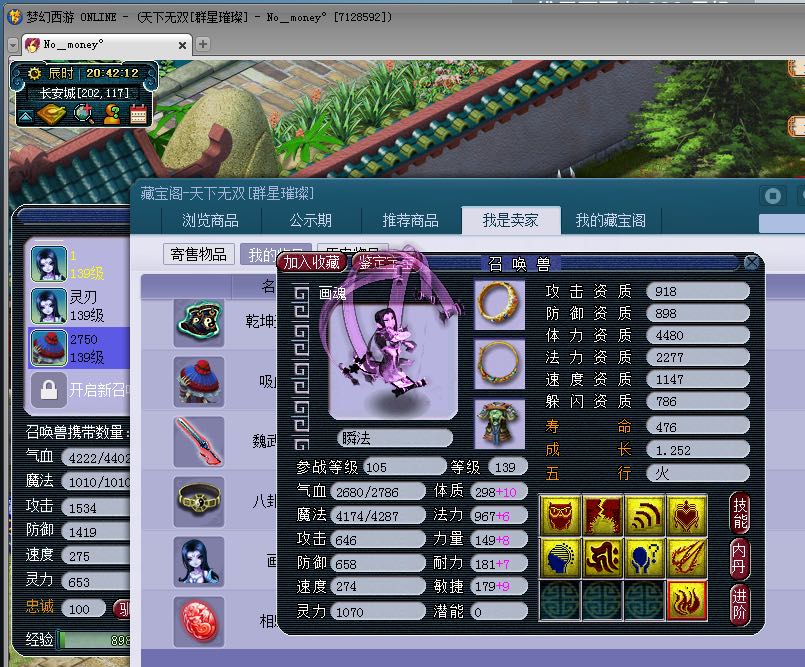Click the 瞬法 name field
805x667 pixels.
(x=395, y=438)
